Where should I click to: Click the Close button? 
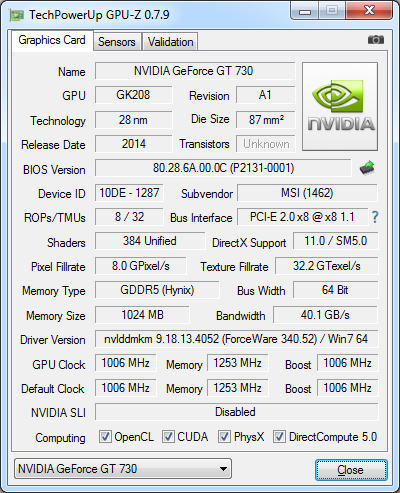[x=351, y=470]
